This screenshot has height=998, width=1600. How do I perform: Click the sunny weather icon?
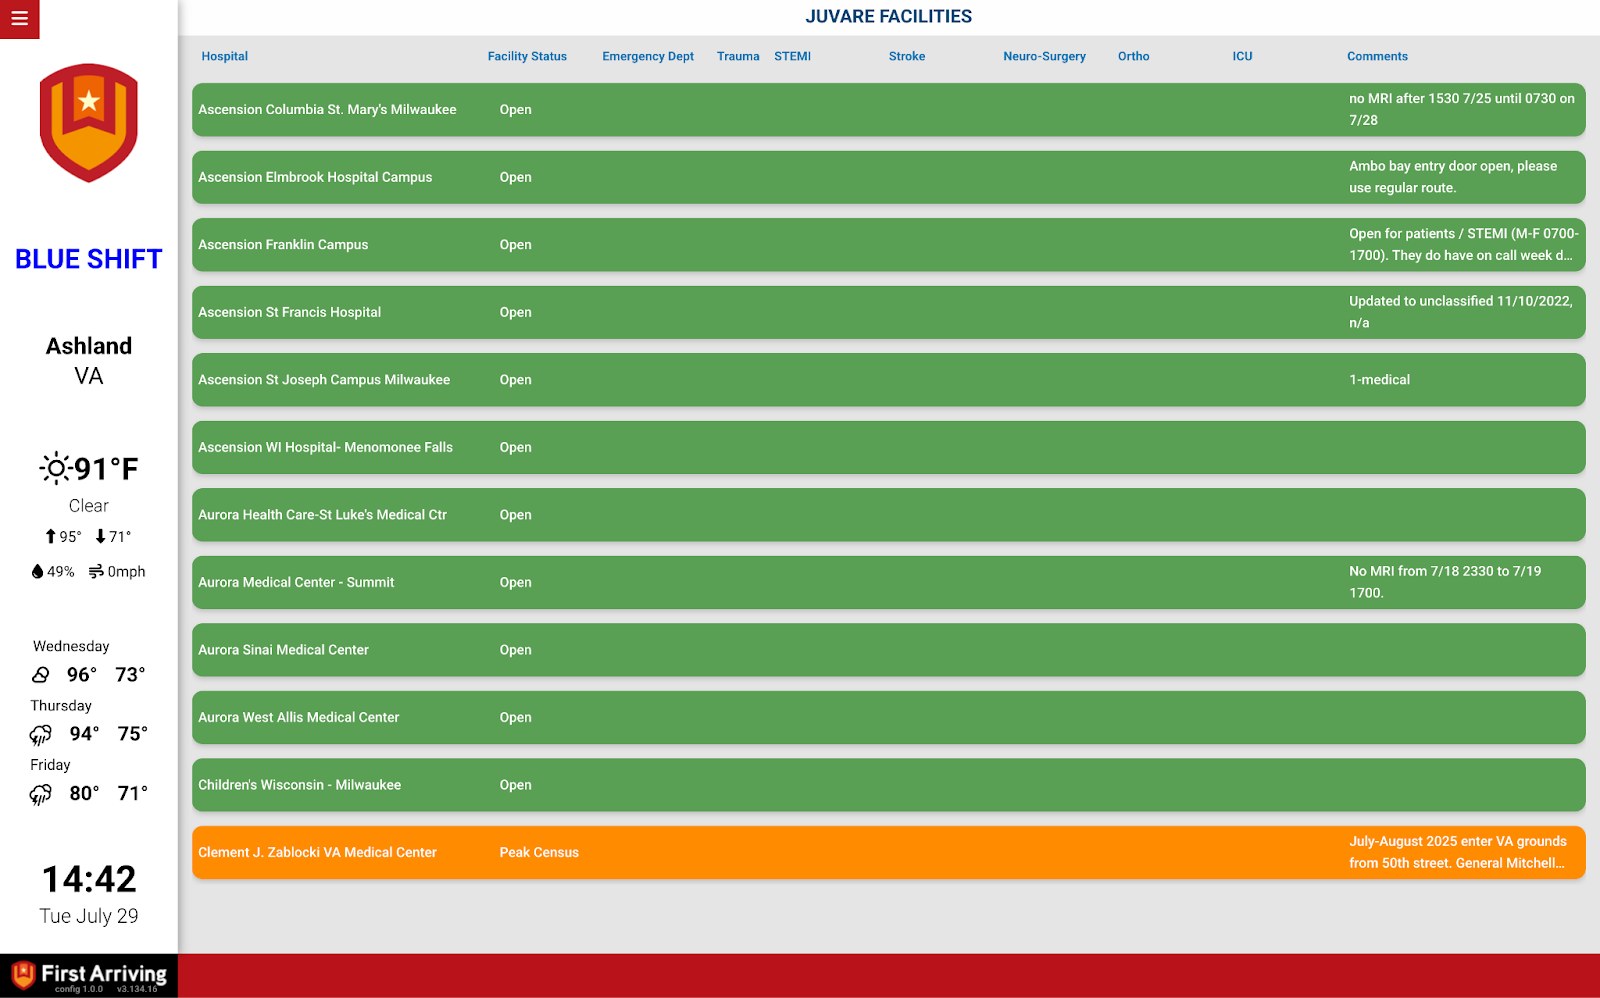click(55, 468)
